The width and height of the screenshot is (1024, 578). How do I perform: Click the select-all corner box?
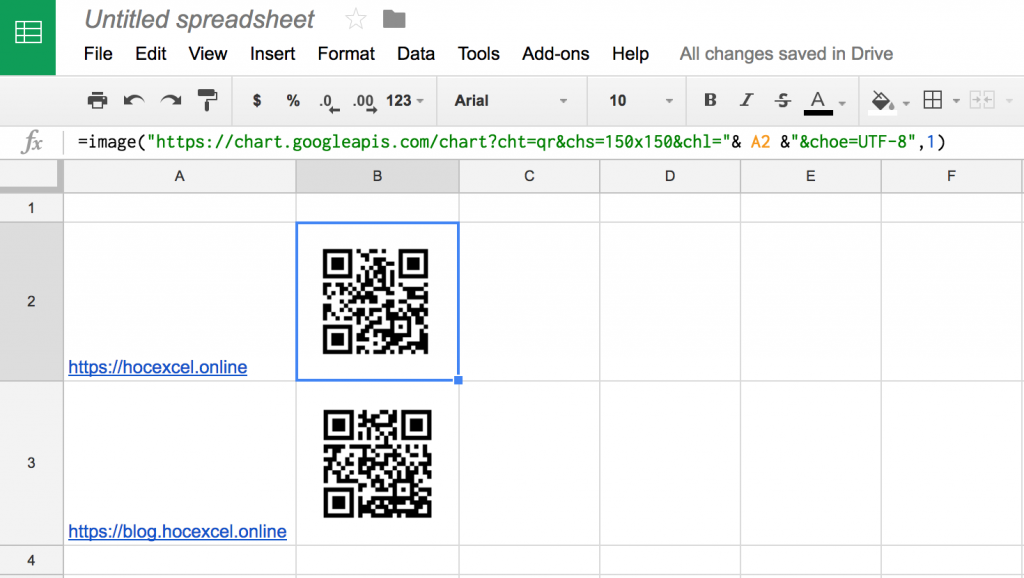click(x=31, y=176)
